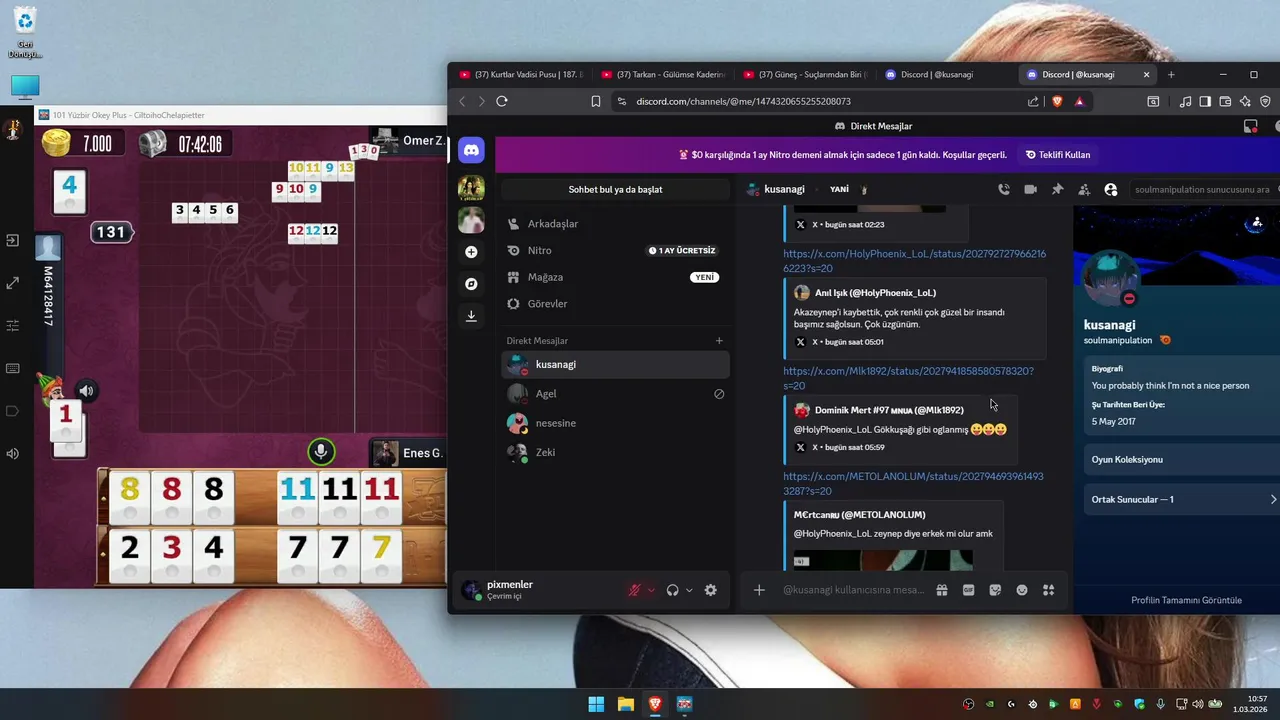Switch to Güneş Suçlarımdan Biri tab
The image size is (1280, 720).
click(x=804, y=74)
